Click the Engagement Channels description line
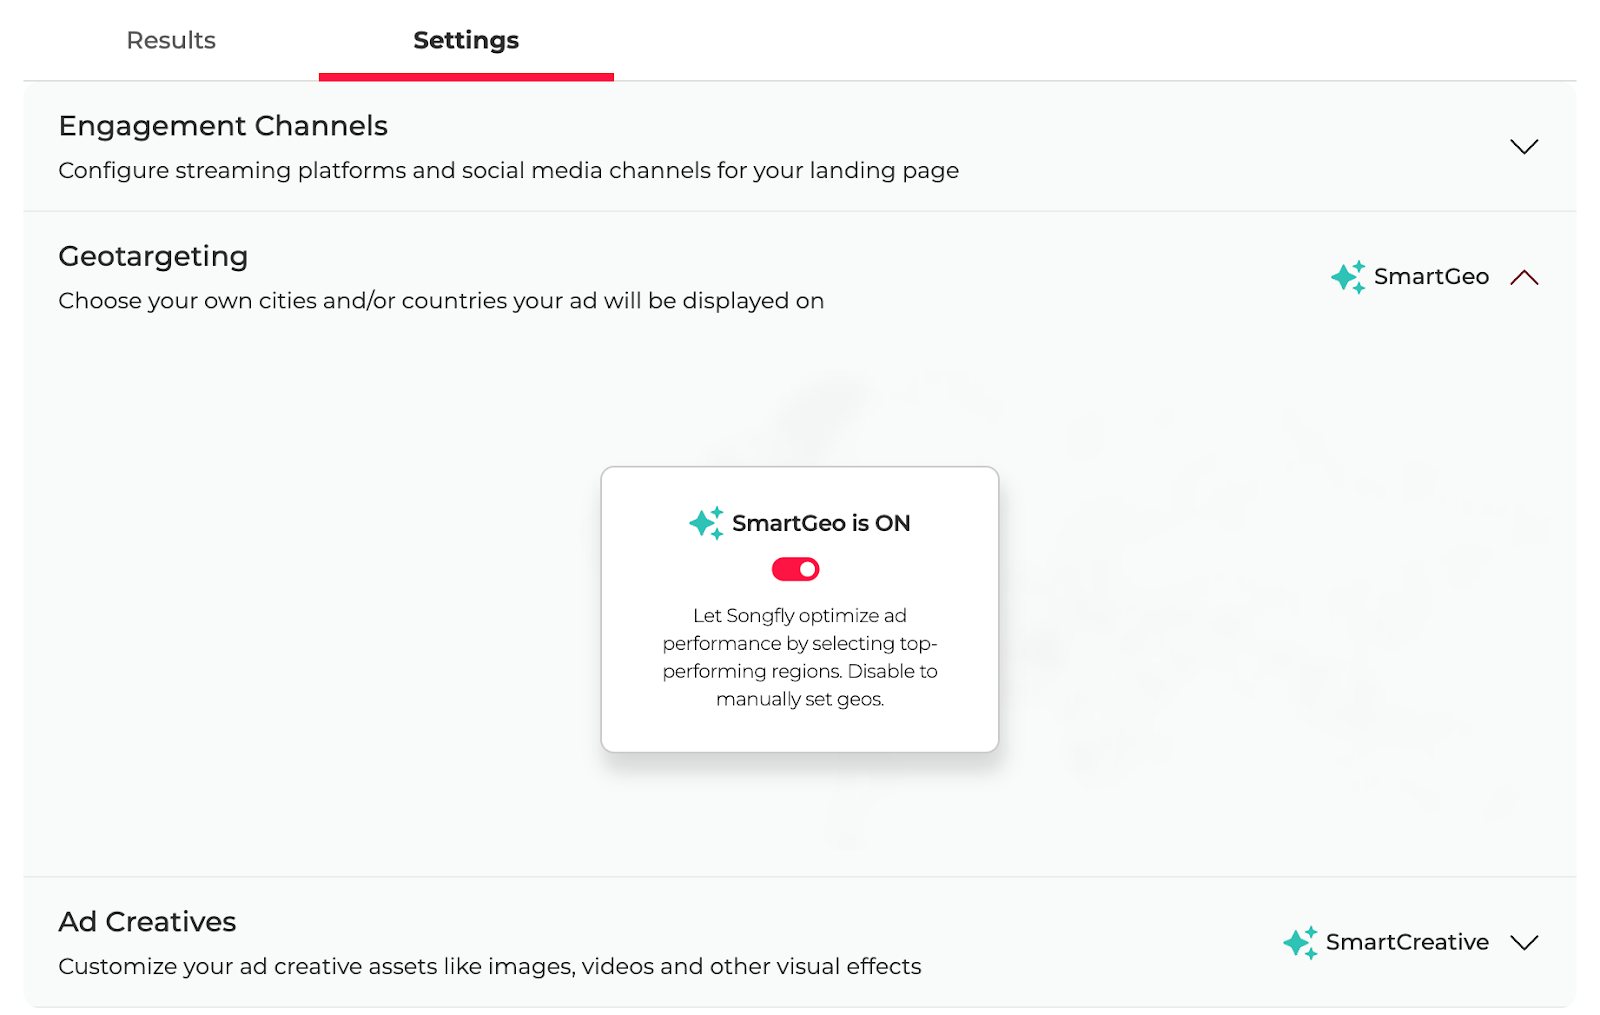 tap(508, 171)
